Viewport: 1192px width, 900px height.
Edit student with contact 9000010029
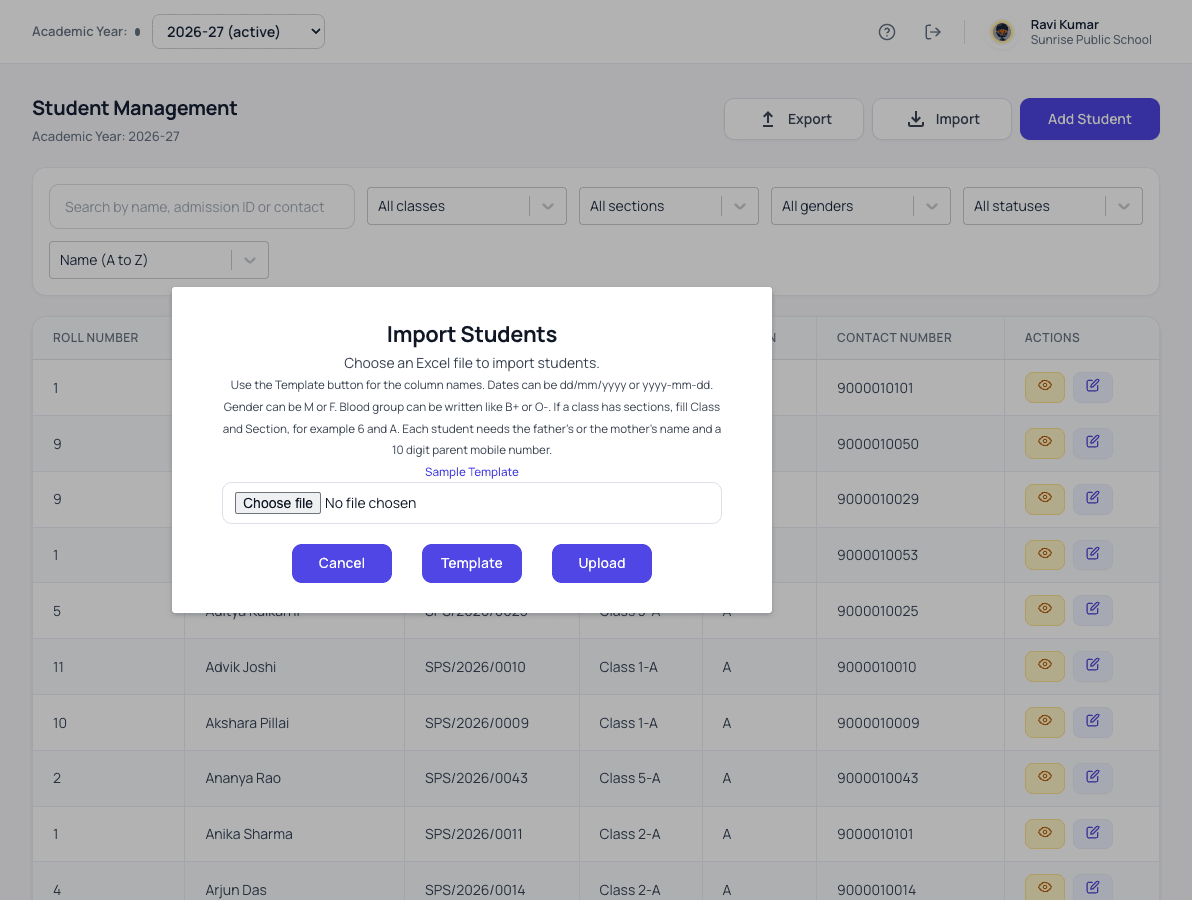1092,499
